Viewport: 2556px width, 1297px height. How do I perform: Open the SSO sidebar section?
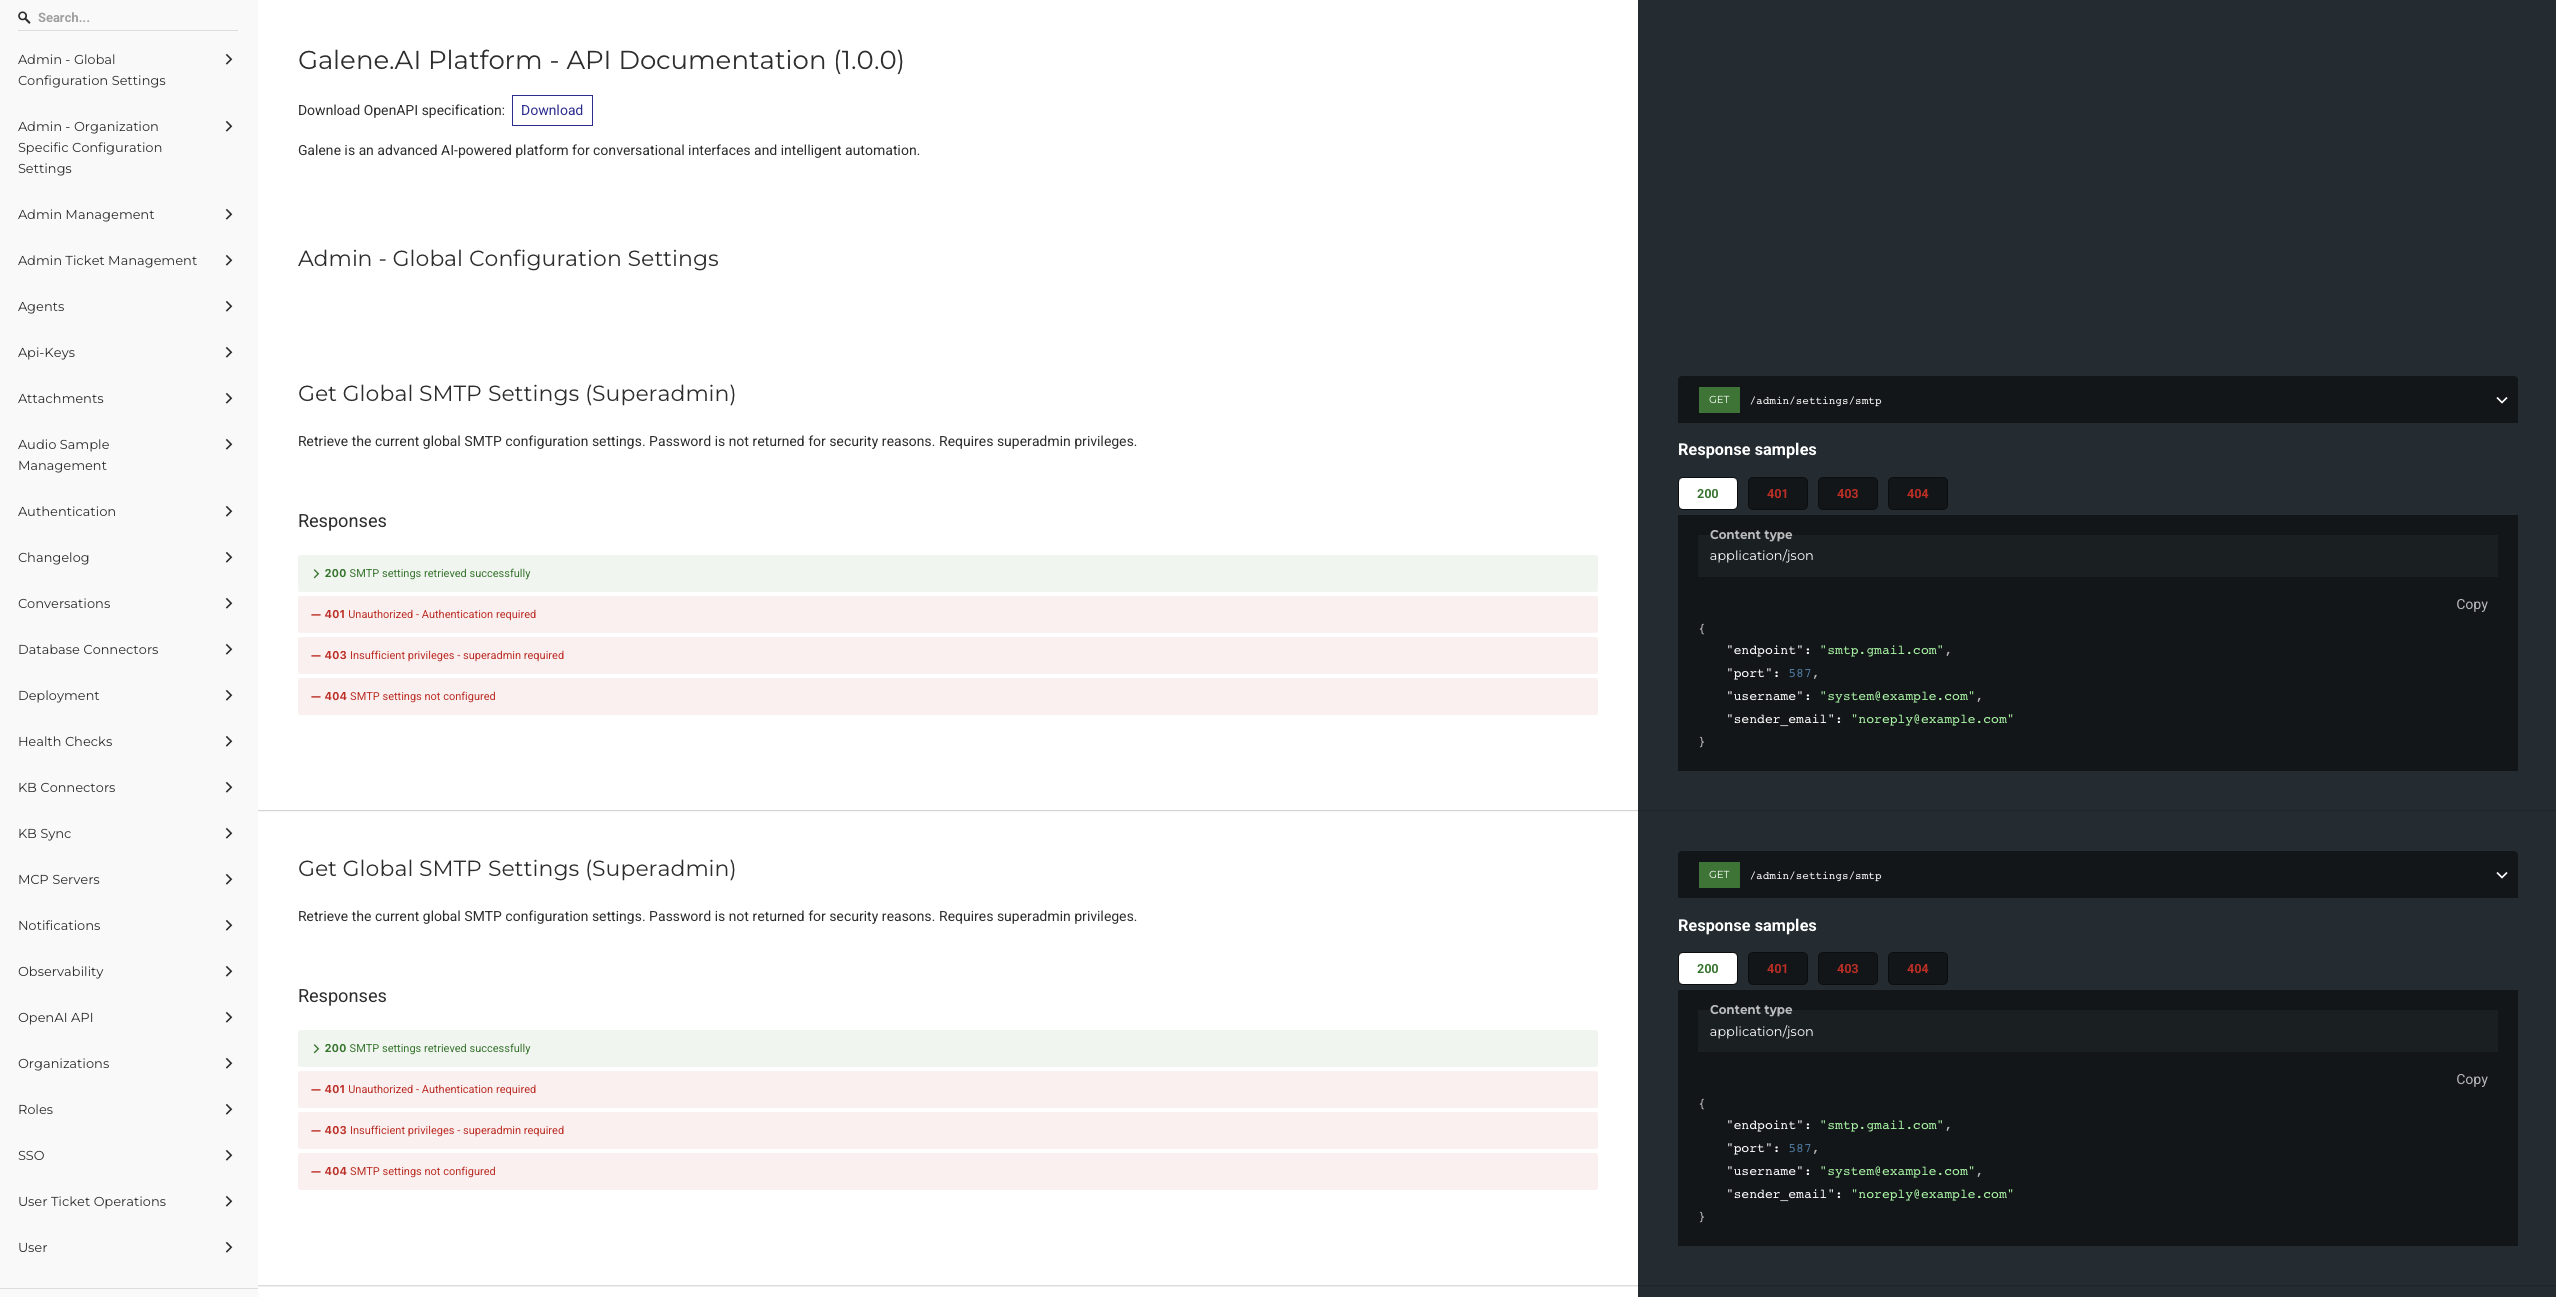31,1155
